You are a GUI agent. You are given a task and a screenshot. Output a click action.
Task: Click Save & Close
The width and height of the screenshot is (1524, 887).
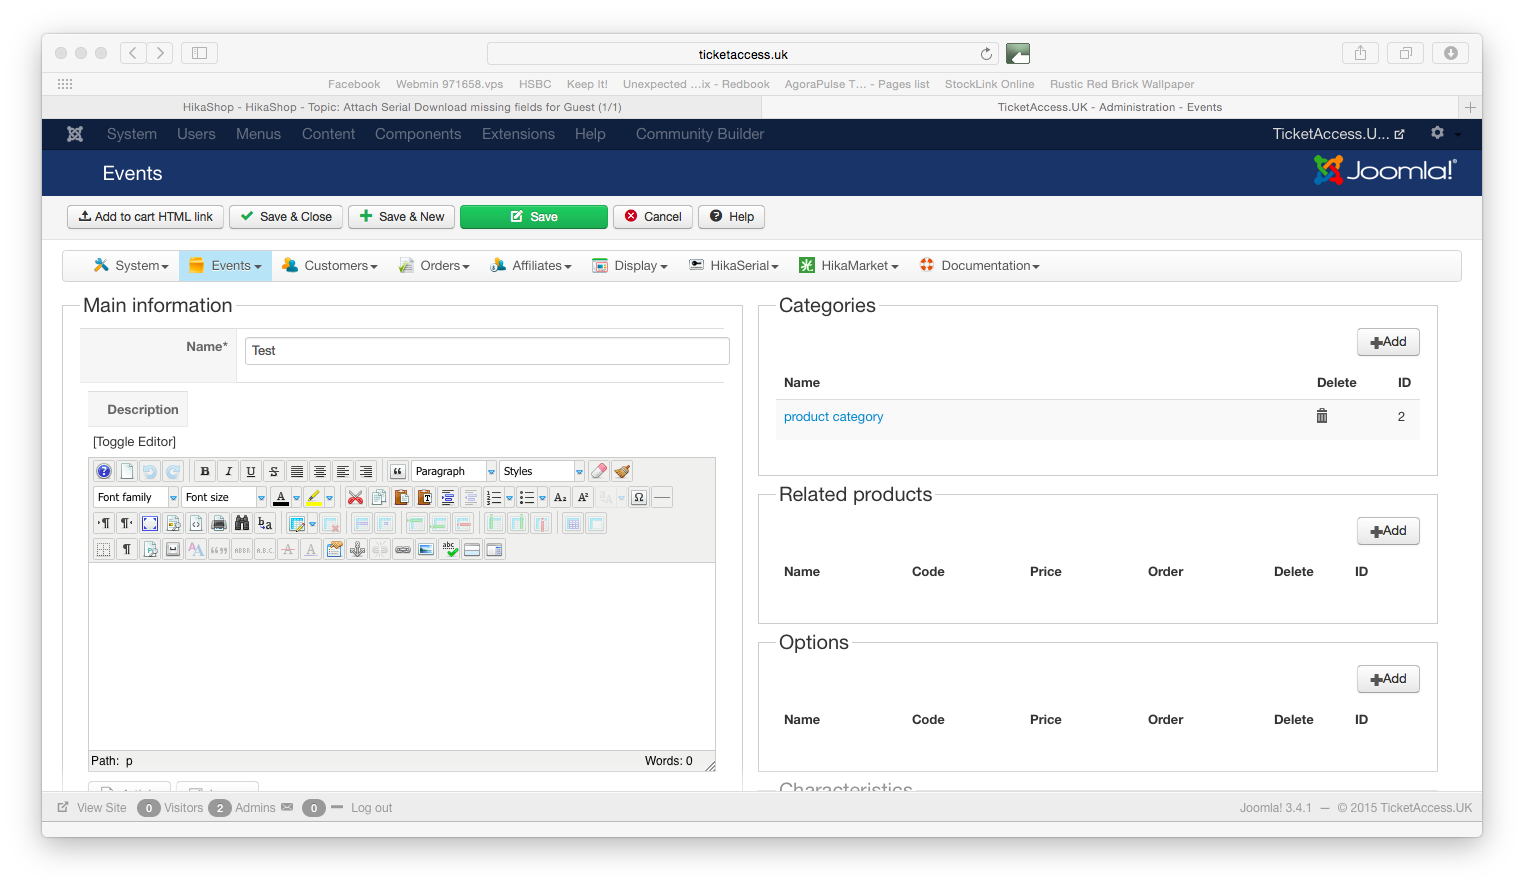pyautogui.click(x=286, y=217)
